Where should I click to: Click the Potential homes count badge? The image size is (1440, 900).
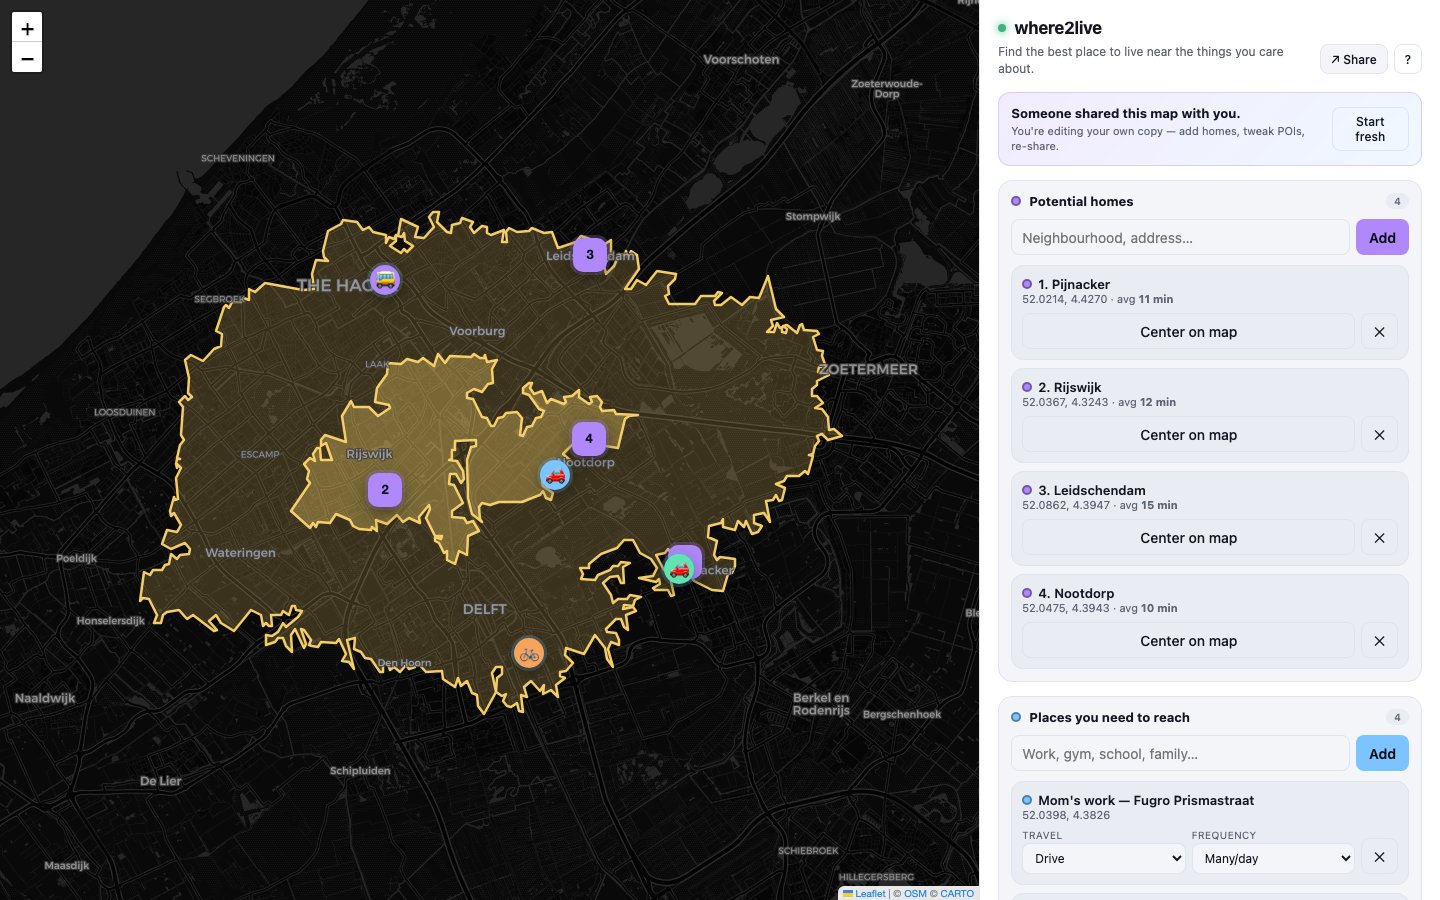click(x=1397, y=201)
